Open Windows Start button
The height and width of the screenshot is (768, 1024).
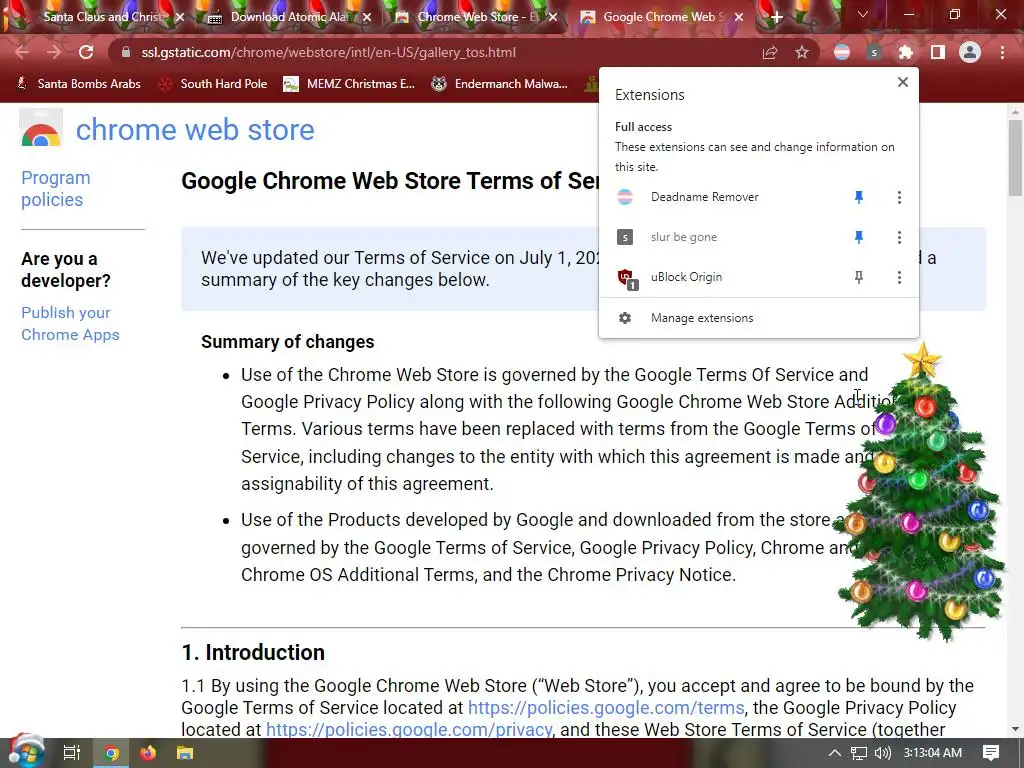coord(24,752)
